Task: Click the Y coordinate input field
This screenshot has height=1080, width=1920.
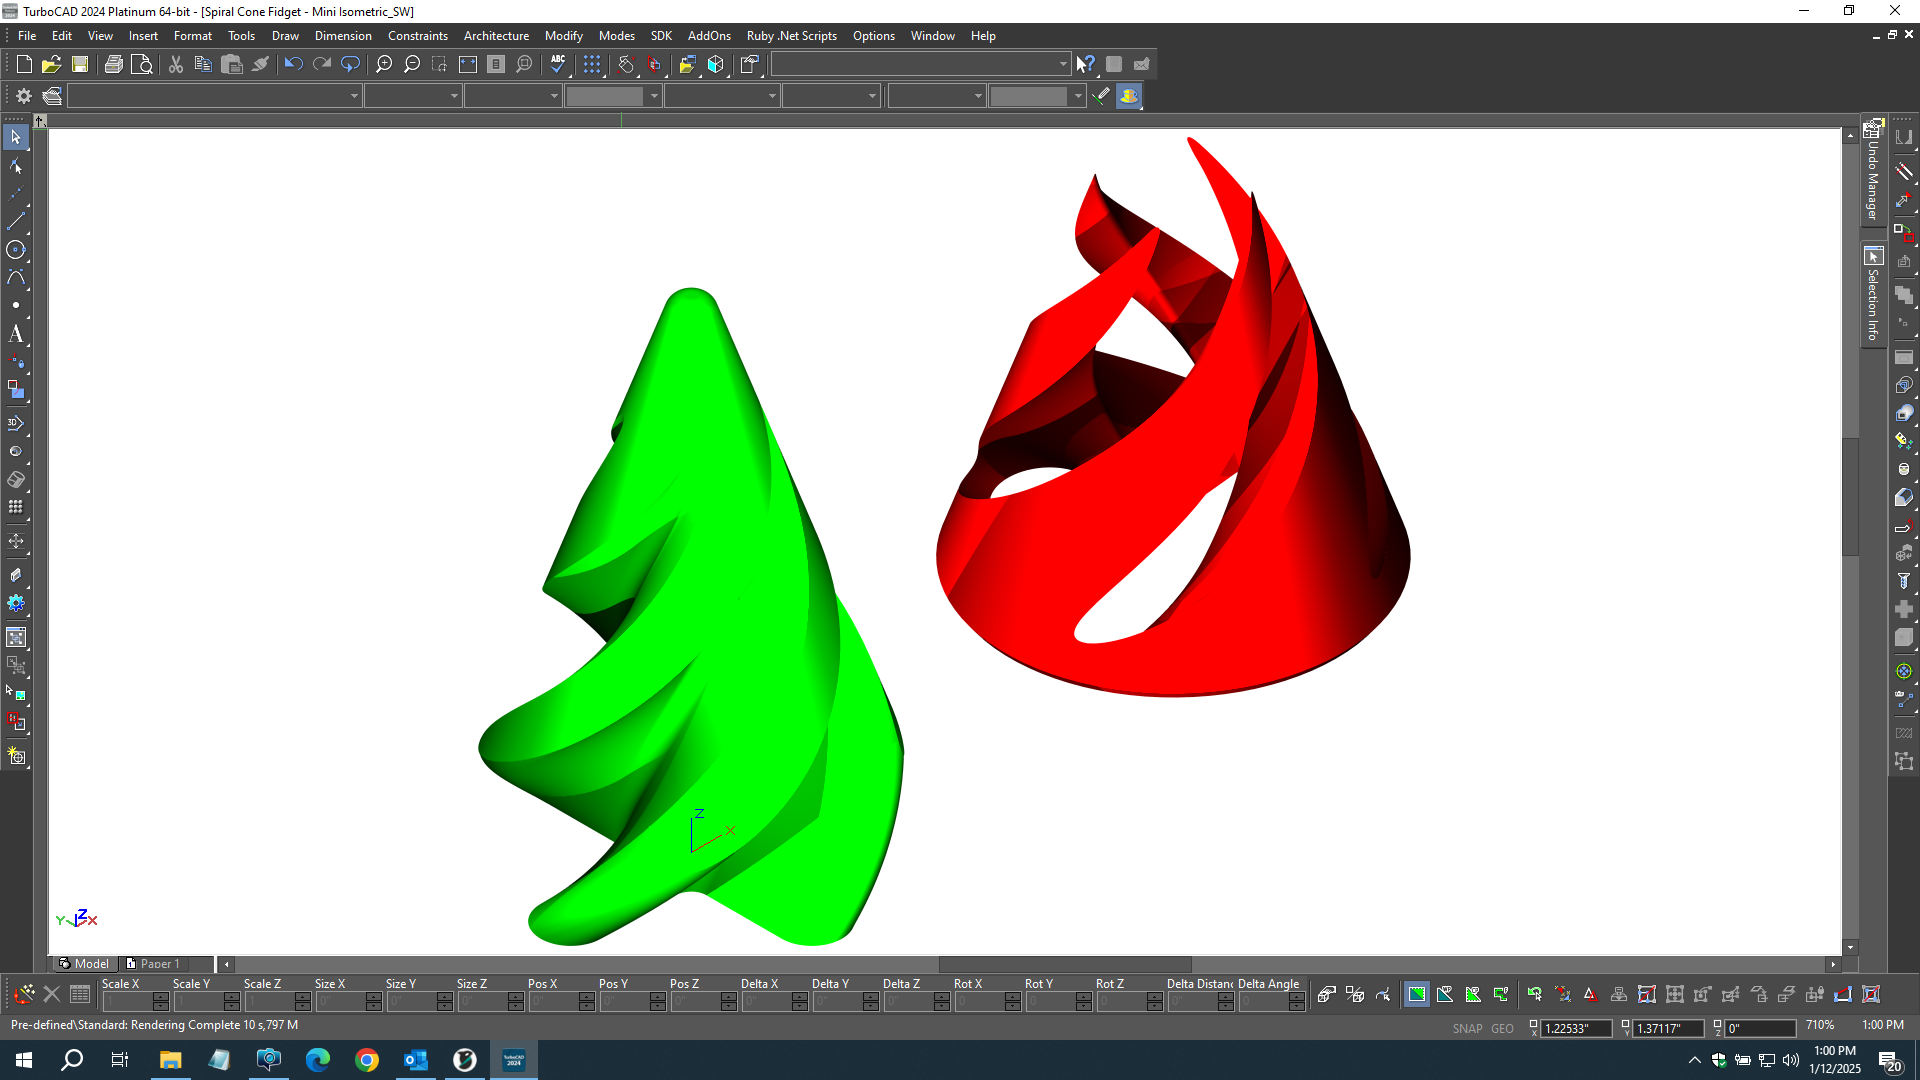Action: click(x=1666, y=1028)
